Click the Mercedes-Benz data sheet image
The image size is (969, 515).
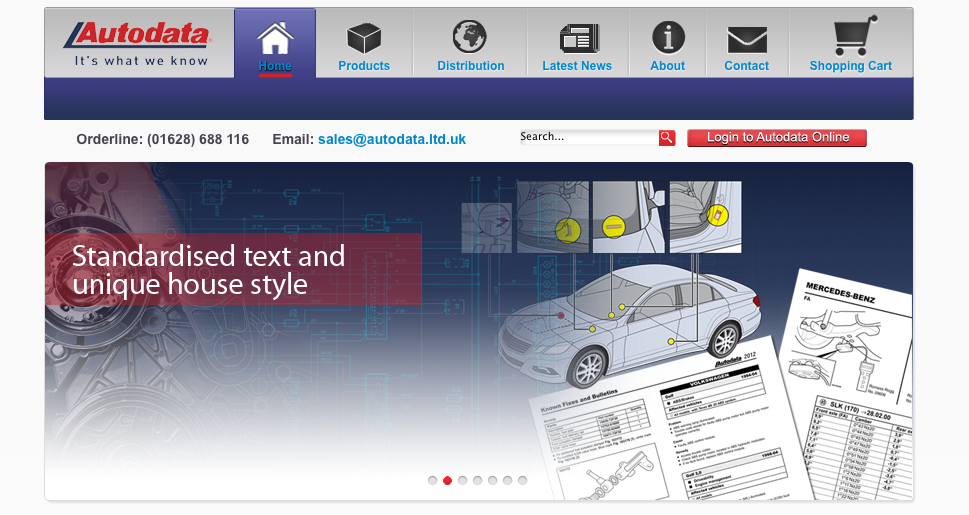pos(848,383)
